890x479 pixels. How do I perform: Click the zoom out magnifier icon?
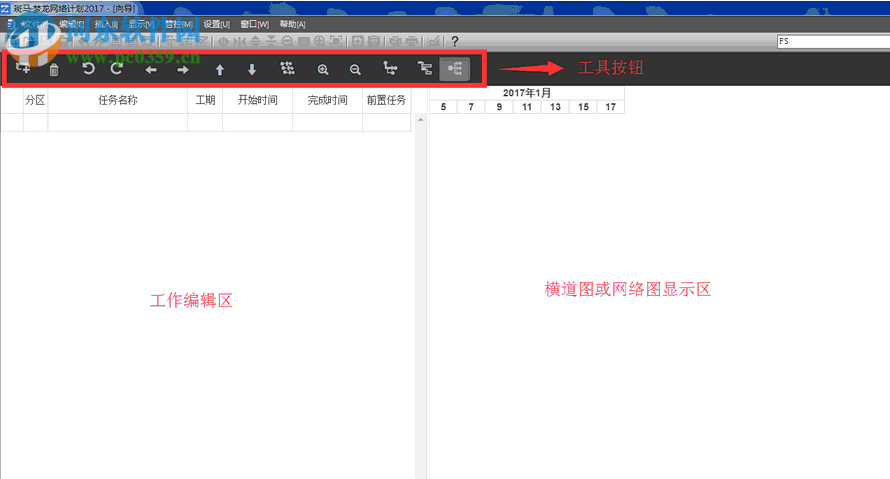(355, 69)
